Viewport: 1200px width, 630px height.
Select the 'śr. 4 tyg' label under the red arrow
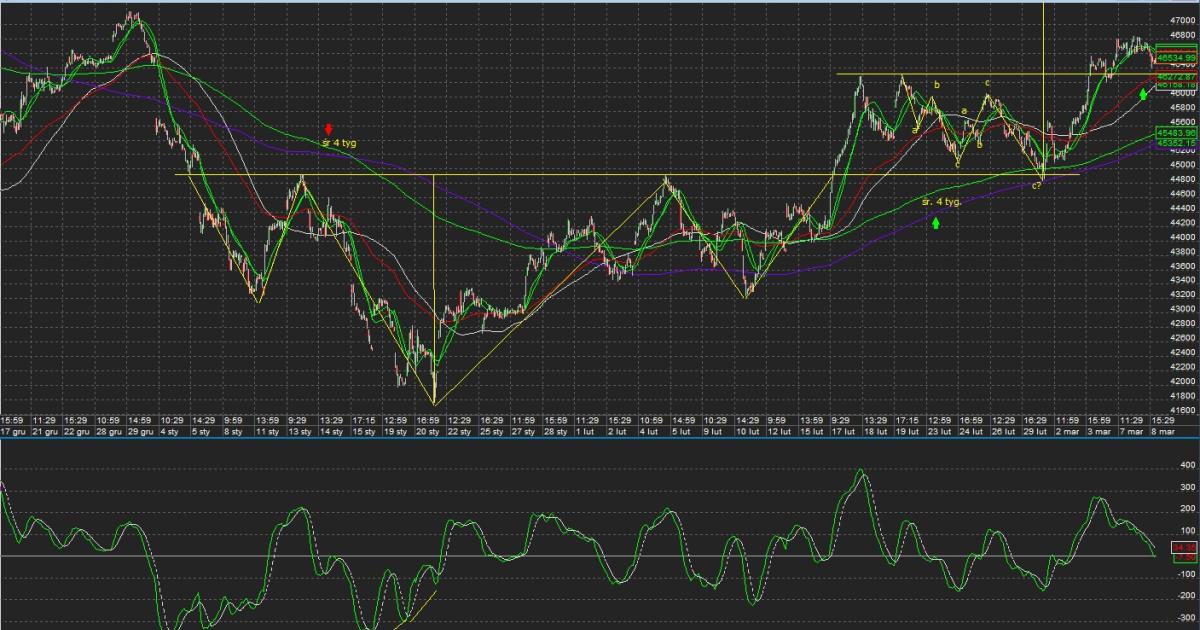(338, 143)
